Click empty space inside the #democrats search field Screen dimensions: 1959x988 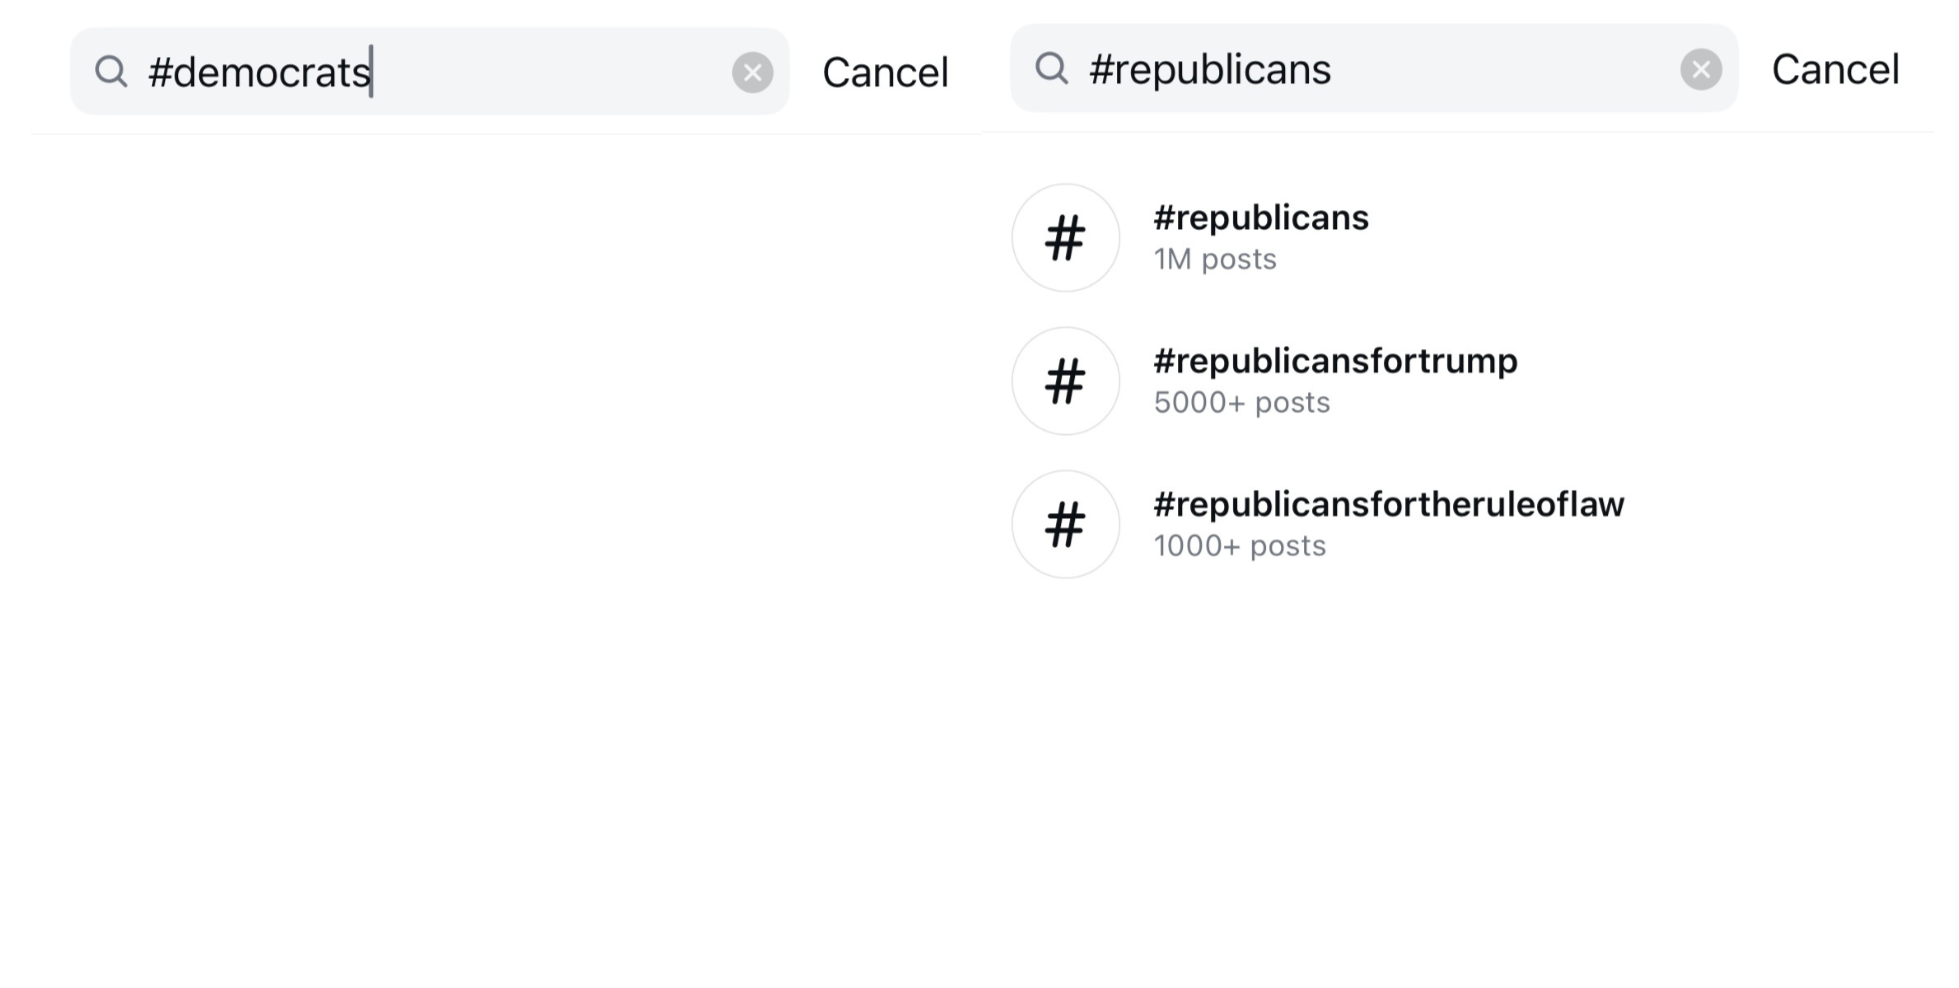tap(550, 72)
